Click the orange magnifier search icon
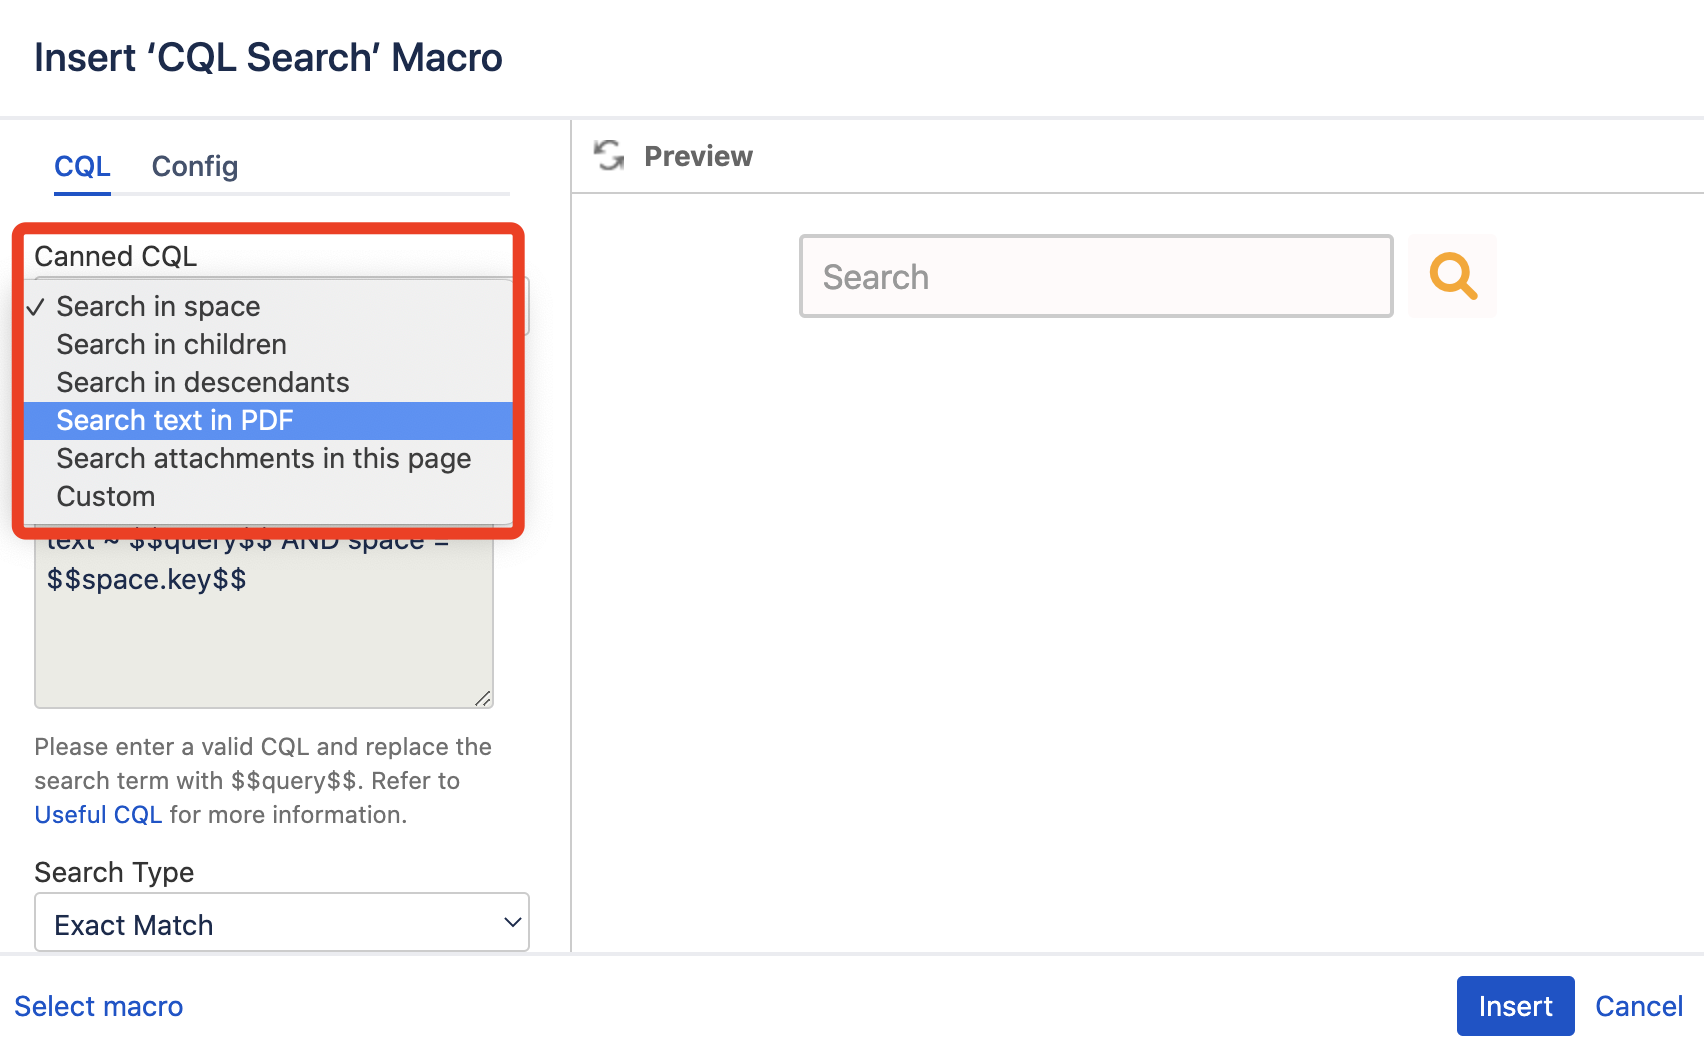Image resolution: width=1704 pixels, height=1040 pixels. [x=1452, y=276]
